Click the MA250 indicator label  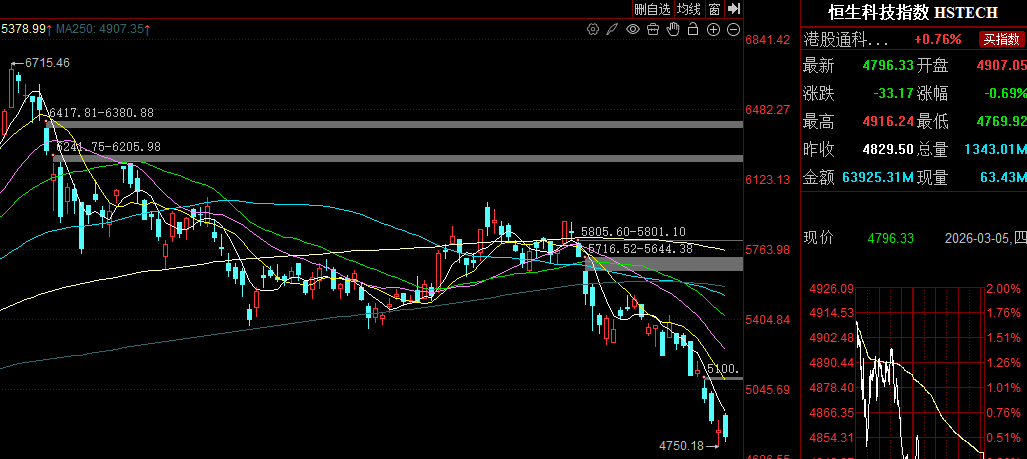[x=100, y=29]
